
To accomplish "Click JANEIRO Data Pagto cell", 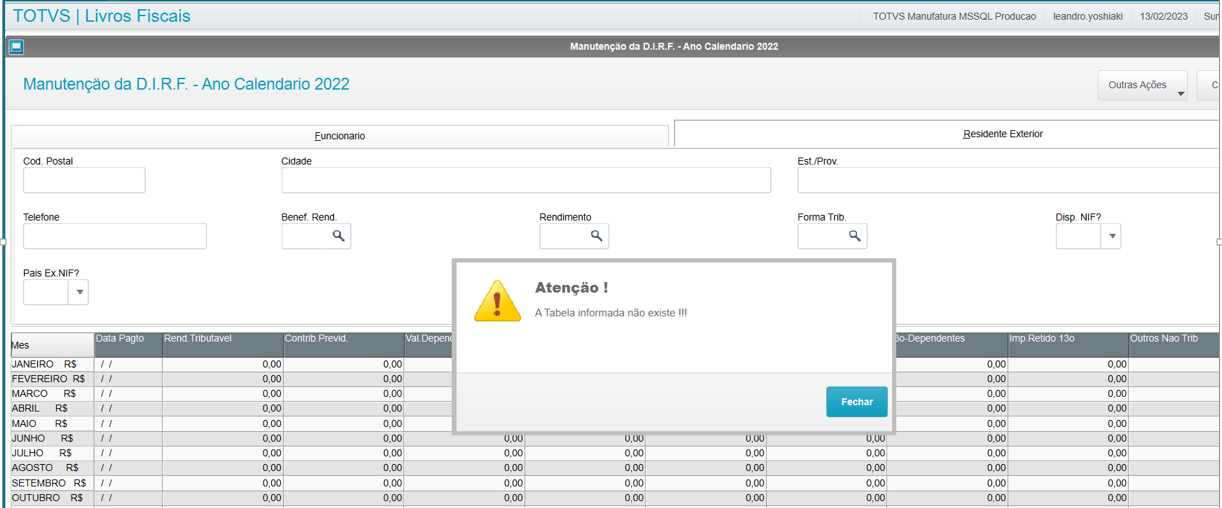I will (128, 365).
